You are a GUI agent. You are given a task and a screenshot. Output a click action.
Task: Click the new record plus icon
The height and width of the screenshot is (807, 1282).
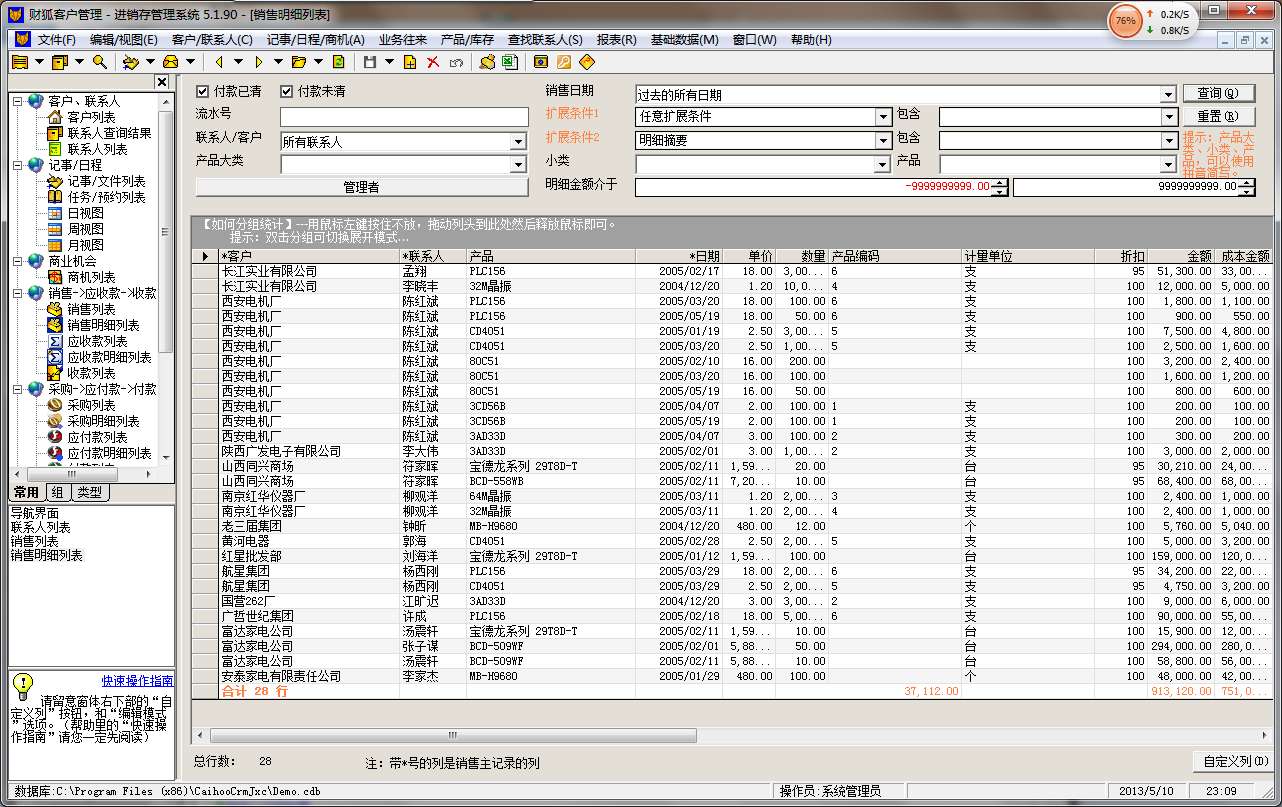tap(410, 62)
